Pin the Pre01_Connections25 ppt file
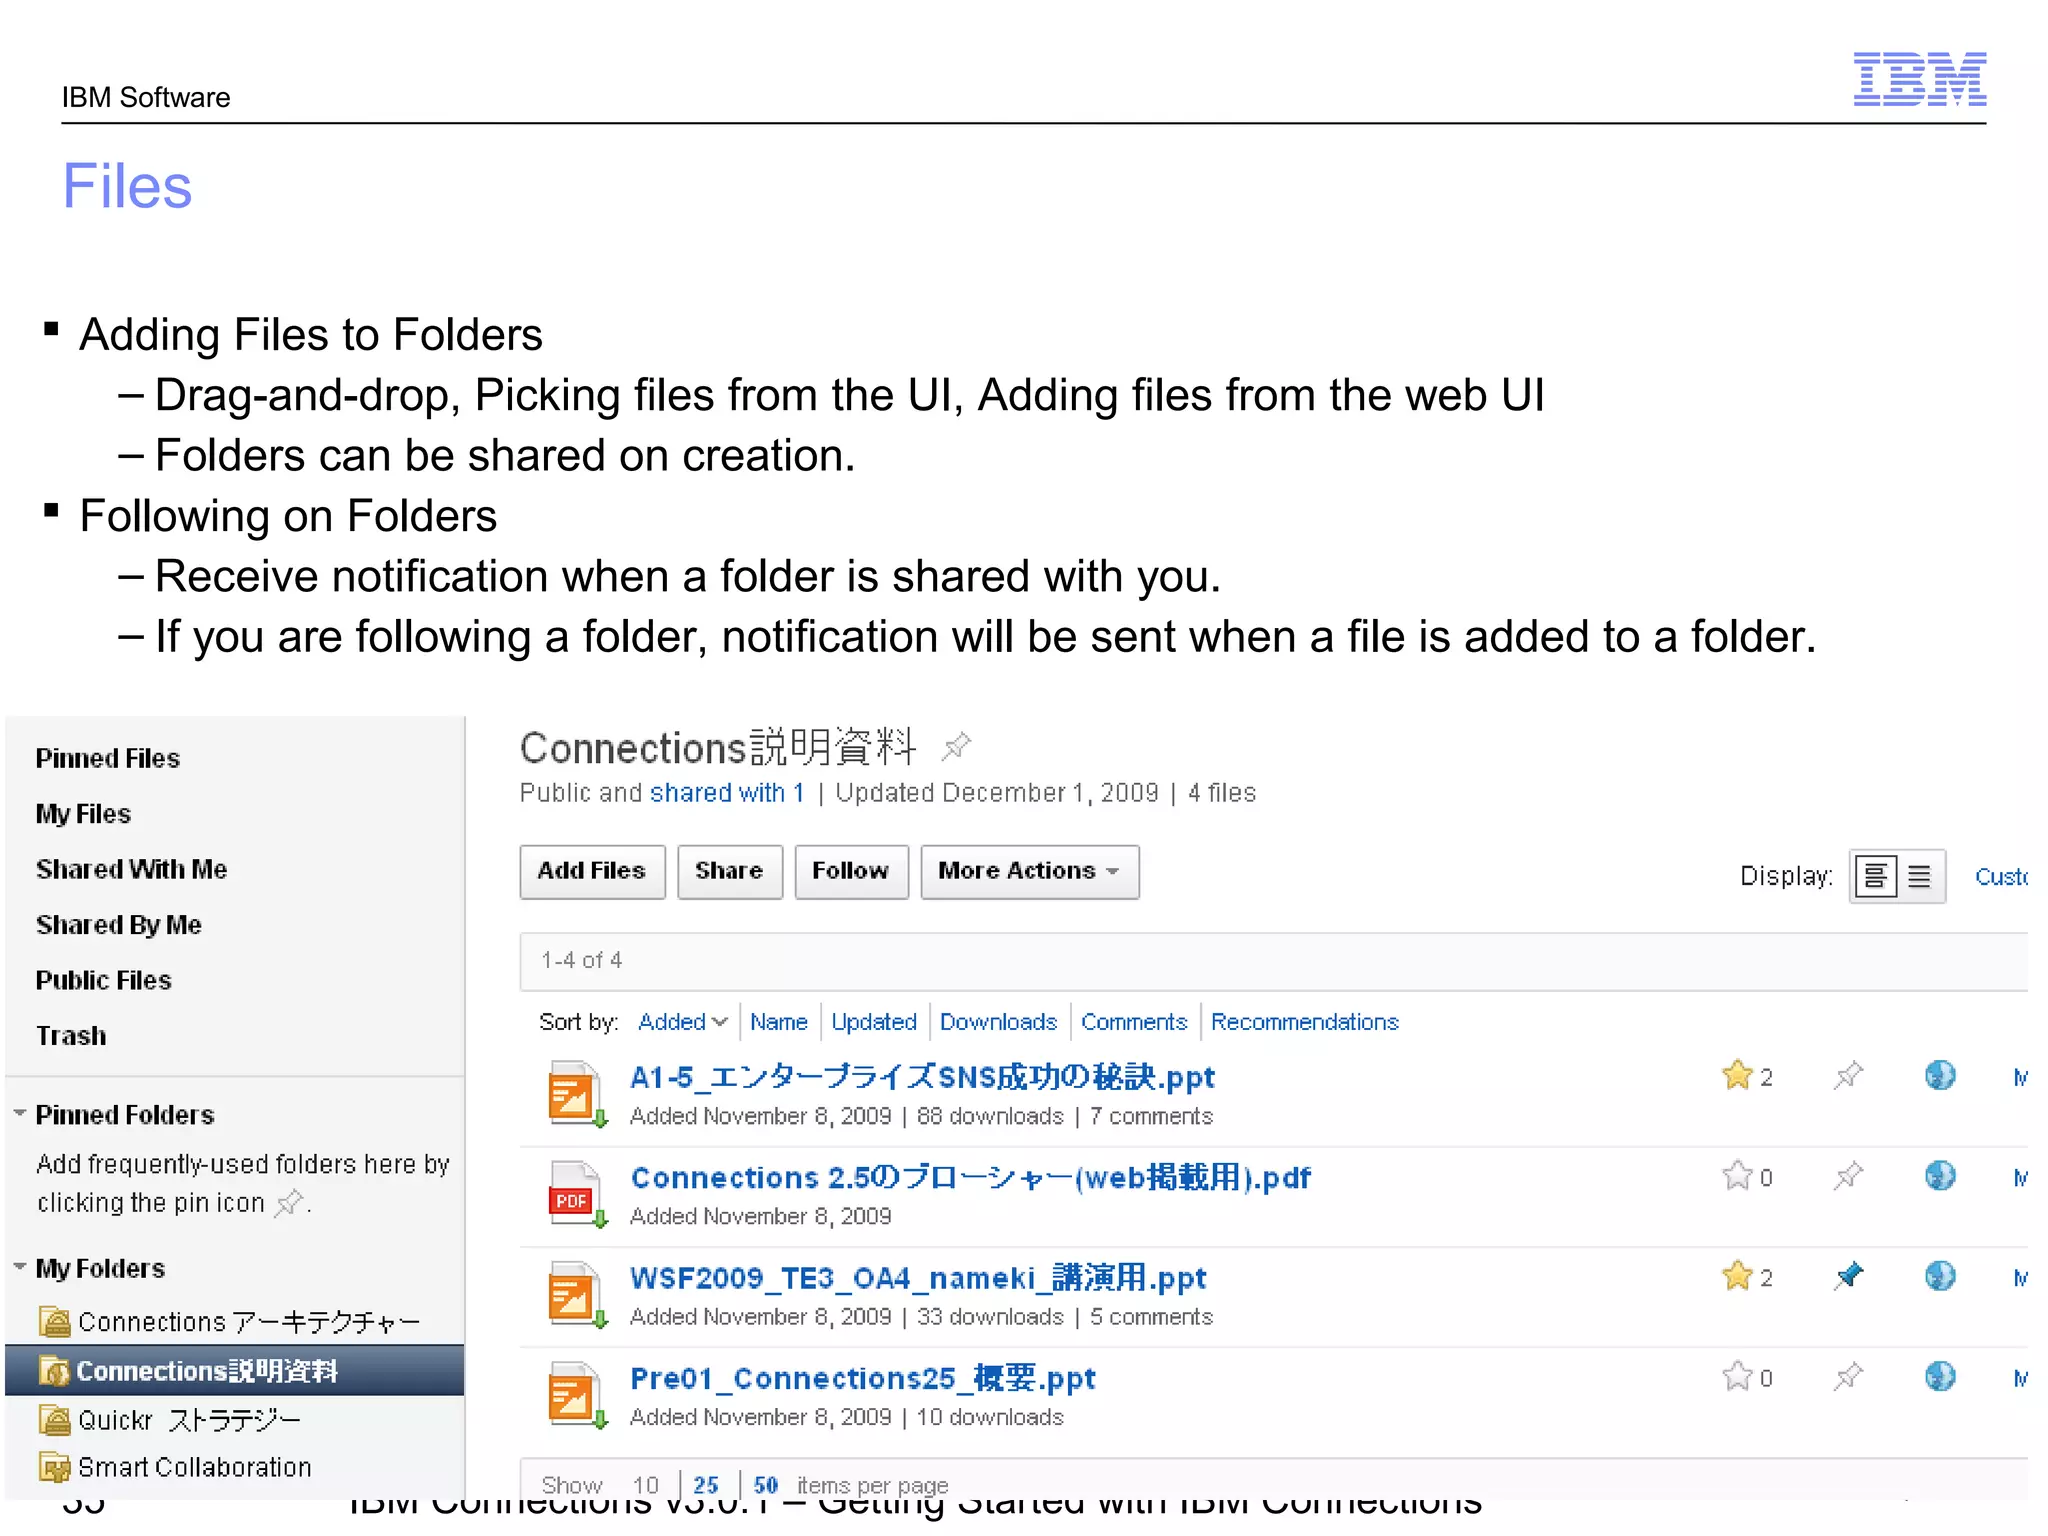The height and width of the screenshot is (1536, 2048). [1848, 1376]
